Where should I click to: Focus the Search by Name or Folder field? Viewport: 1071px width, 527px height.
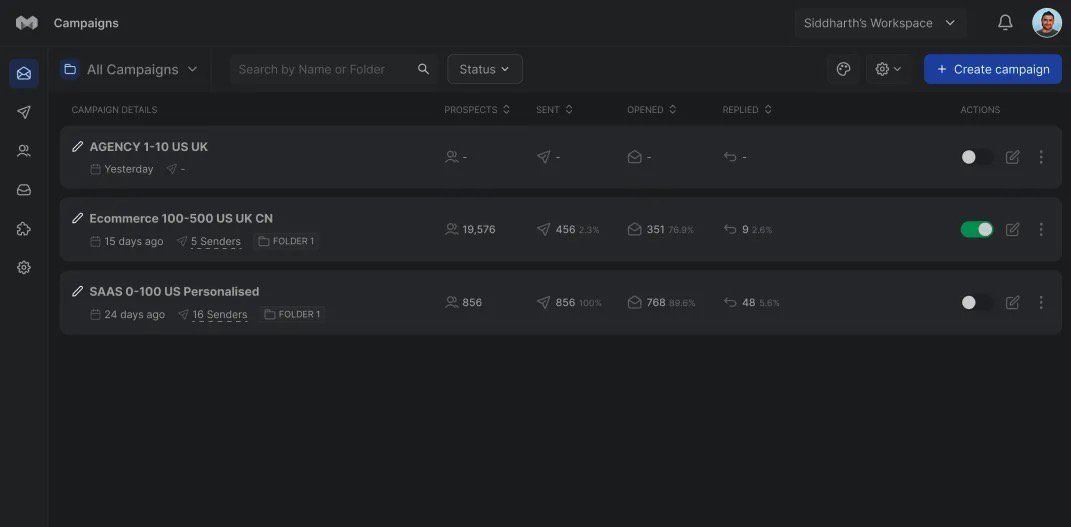point(323,69)
